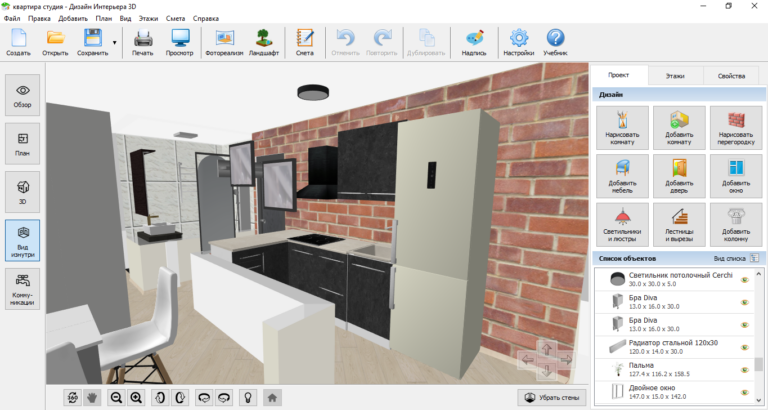Toggle the light bulb lighting button
The height and width of the screenshot is (410, 768).
(248, 397)
